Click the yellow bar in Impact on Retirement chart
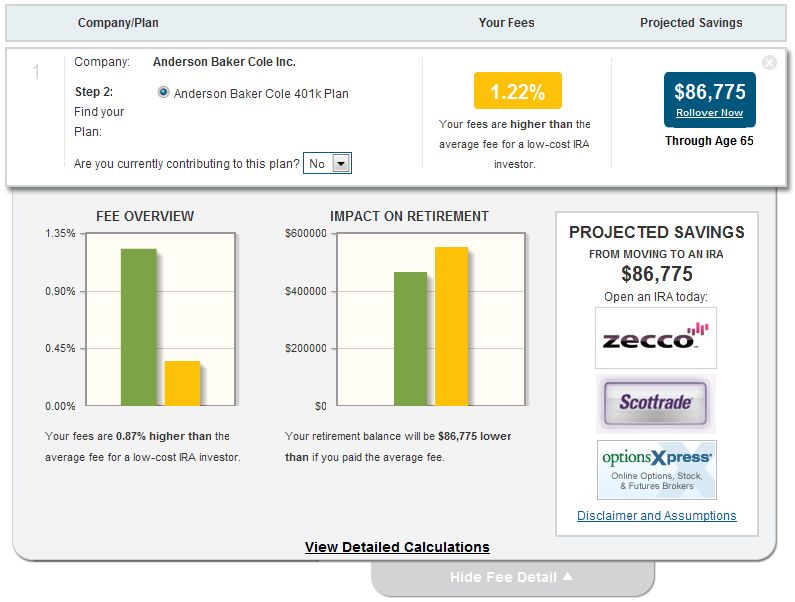Image resolution: width=795 pixels, height=602 pixels. point(451,326)
